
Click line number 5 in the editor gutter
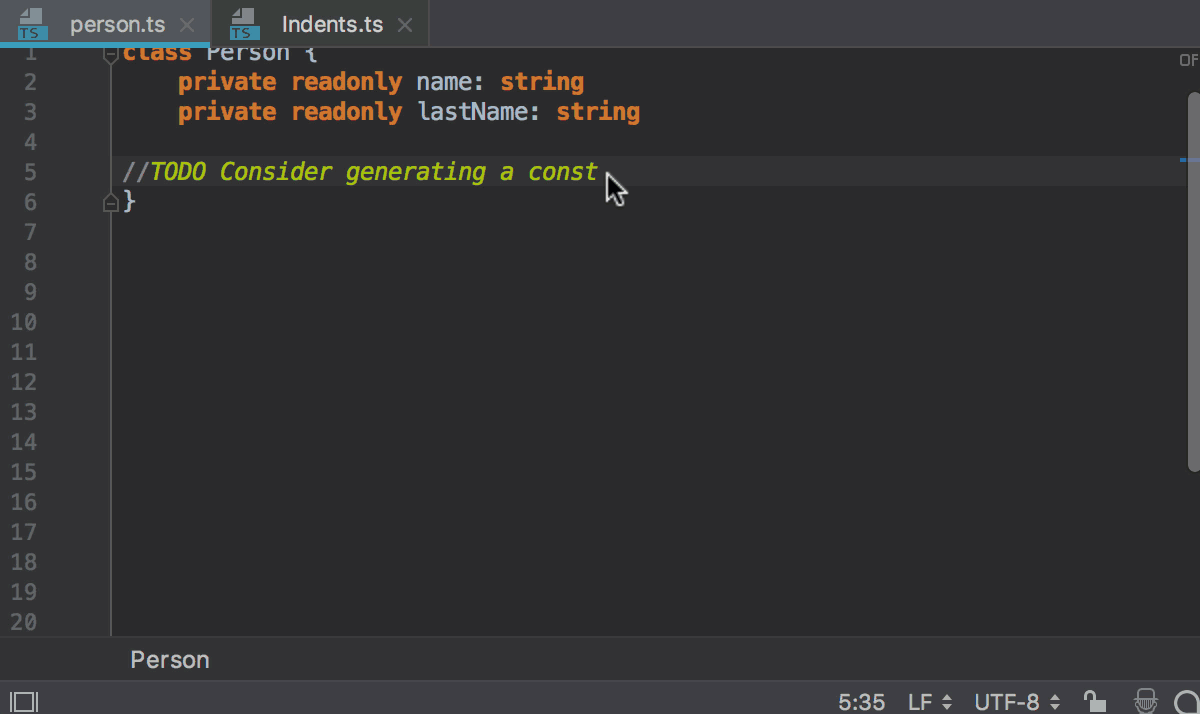30,172
